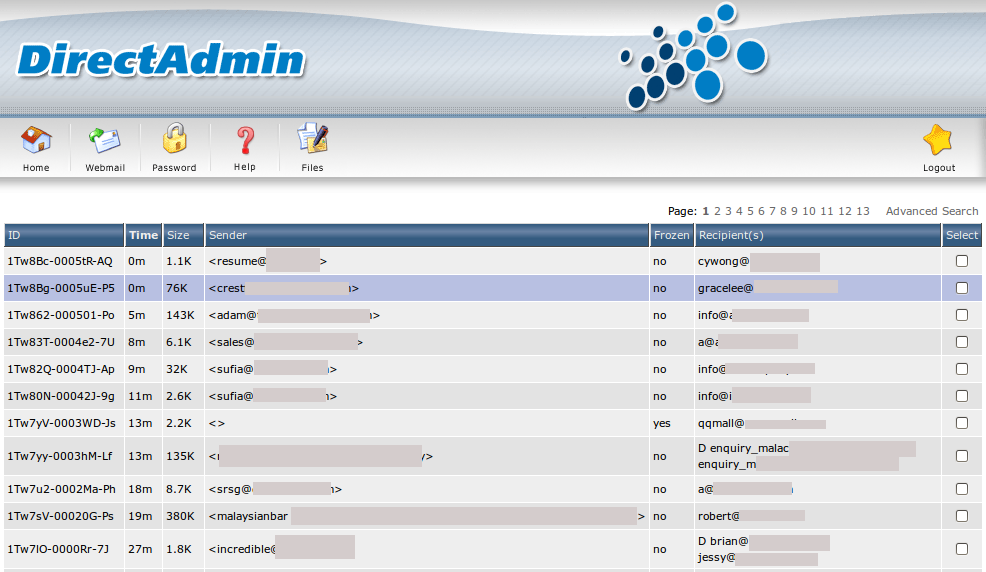Select checkbox for message 1Tw7IO-0000Rr-7J
Image resolution: width=986 pixels, height=572 pixels.
961,549
